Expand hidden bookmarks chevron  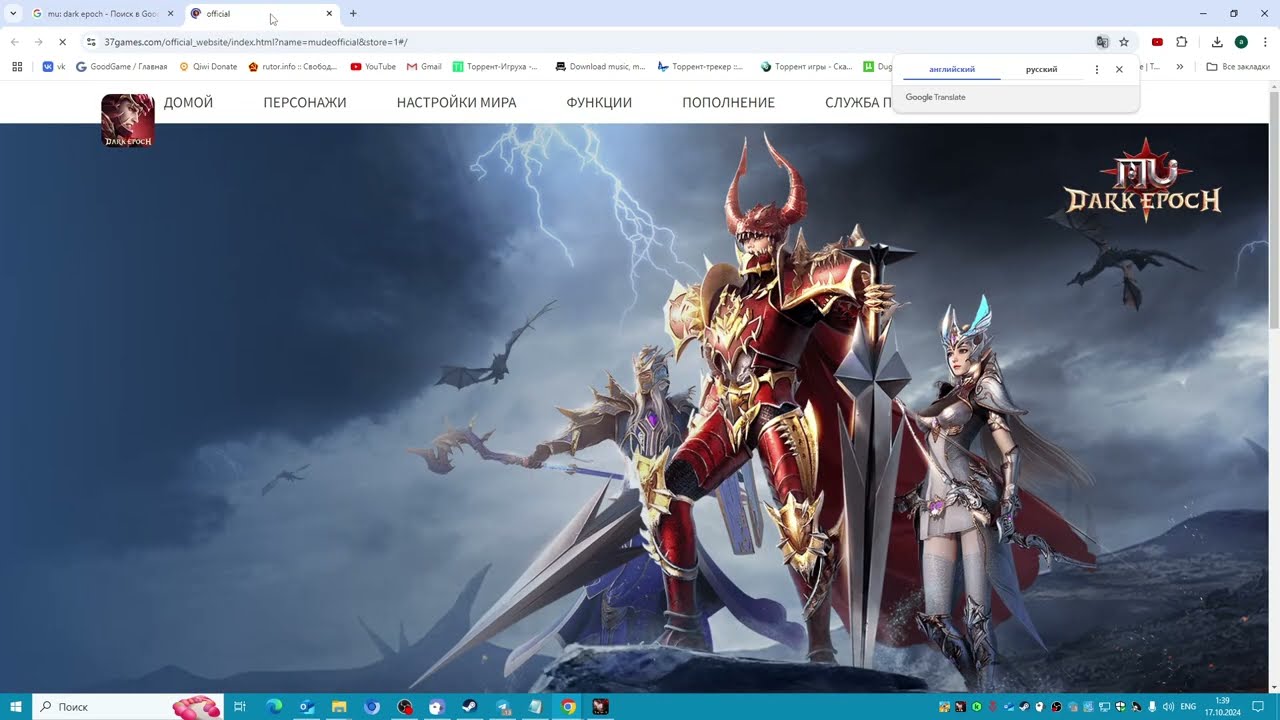[x=1180, y=67]
